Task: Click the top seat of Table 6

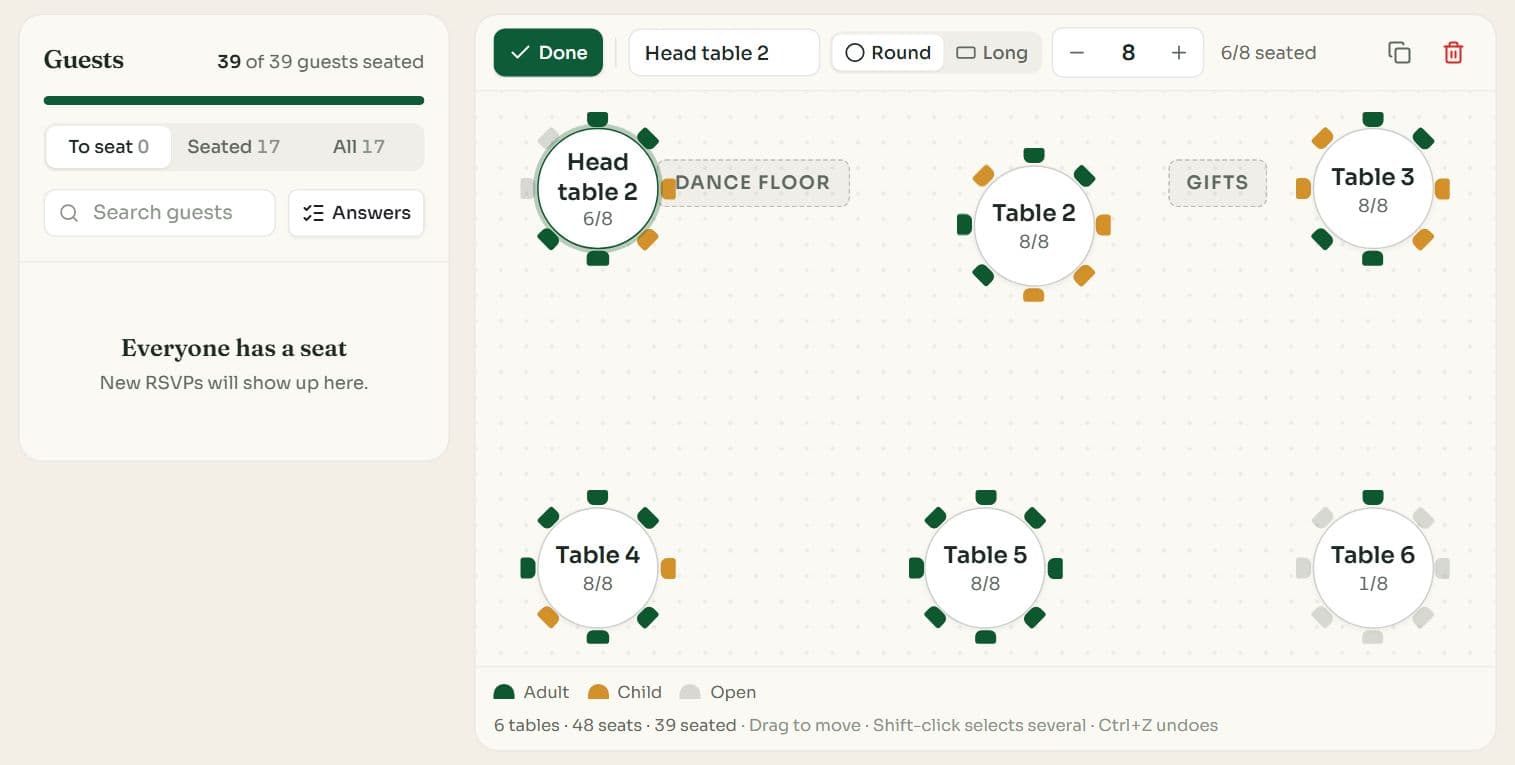Action: click(x=1373, y=497)
